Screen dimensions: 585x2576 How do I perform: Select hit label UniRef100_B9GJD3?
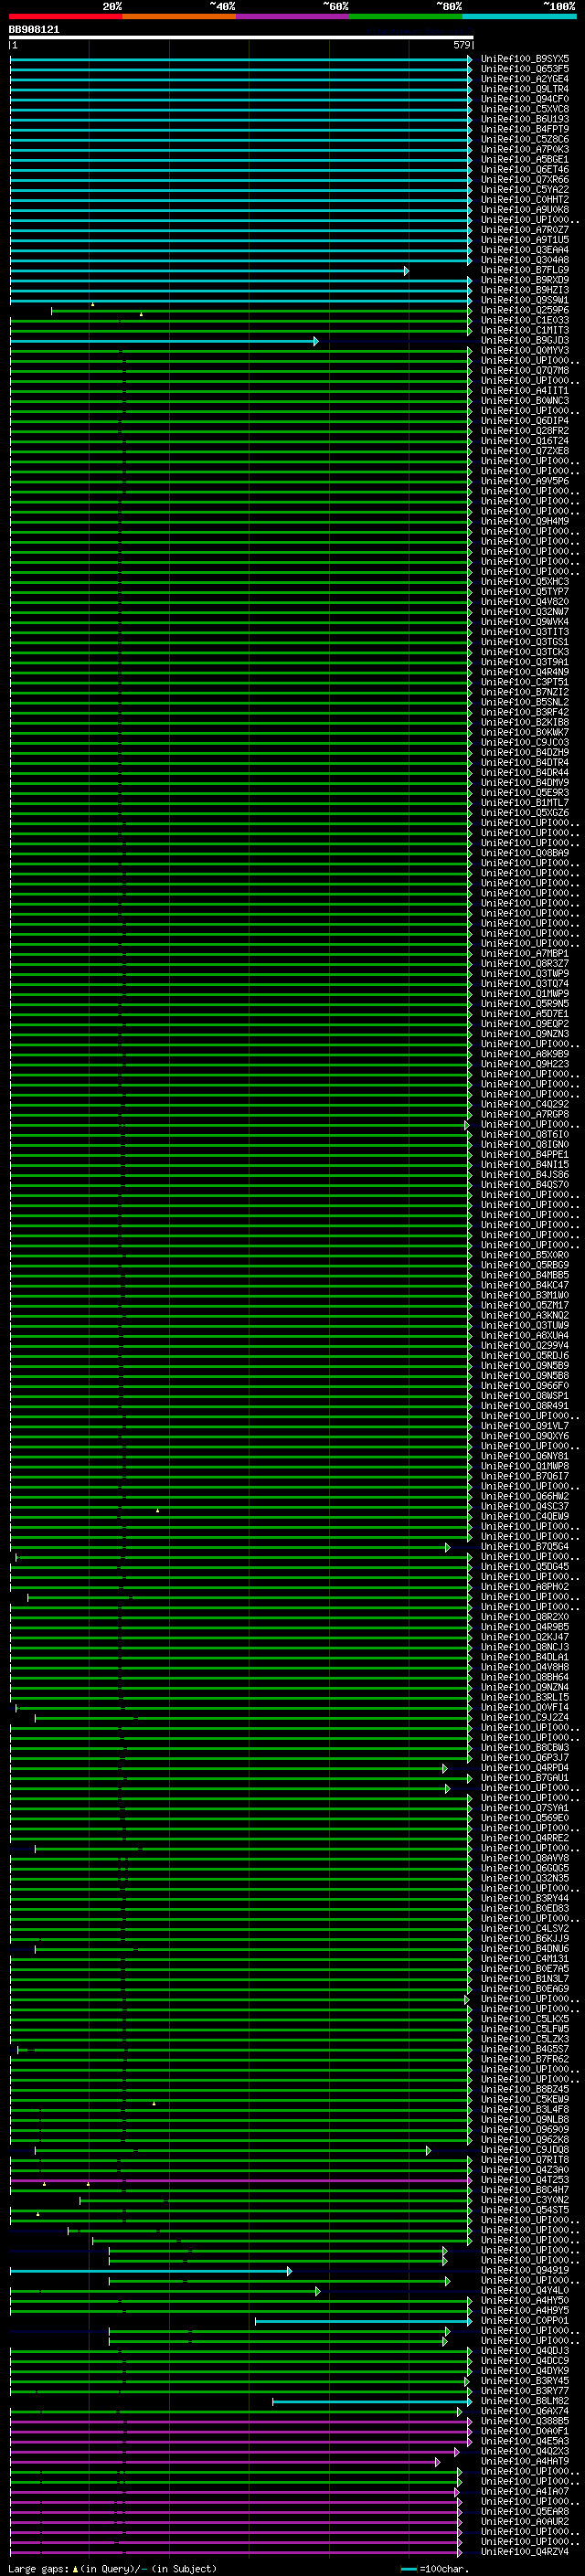[525, 341]
